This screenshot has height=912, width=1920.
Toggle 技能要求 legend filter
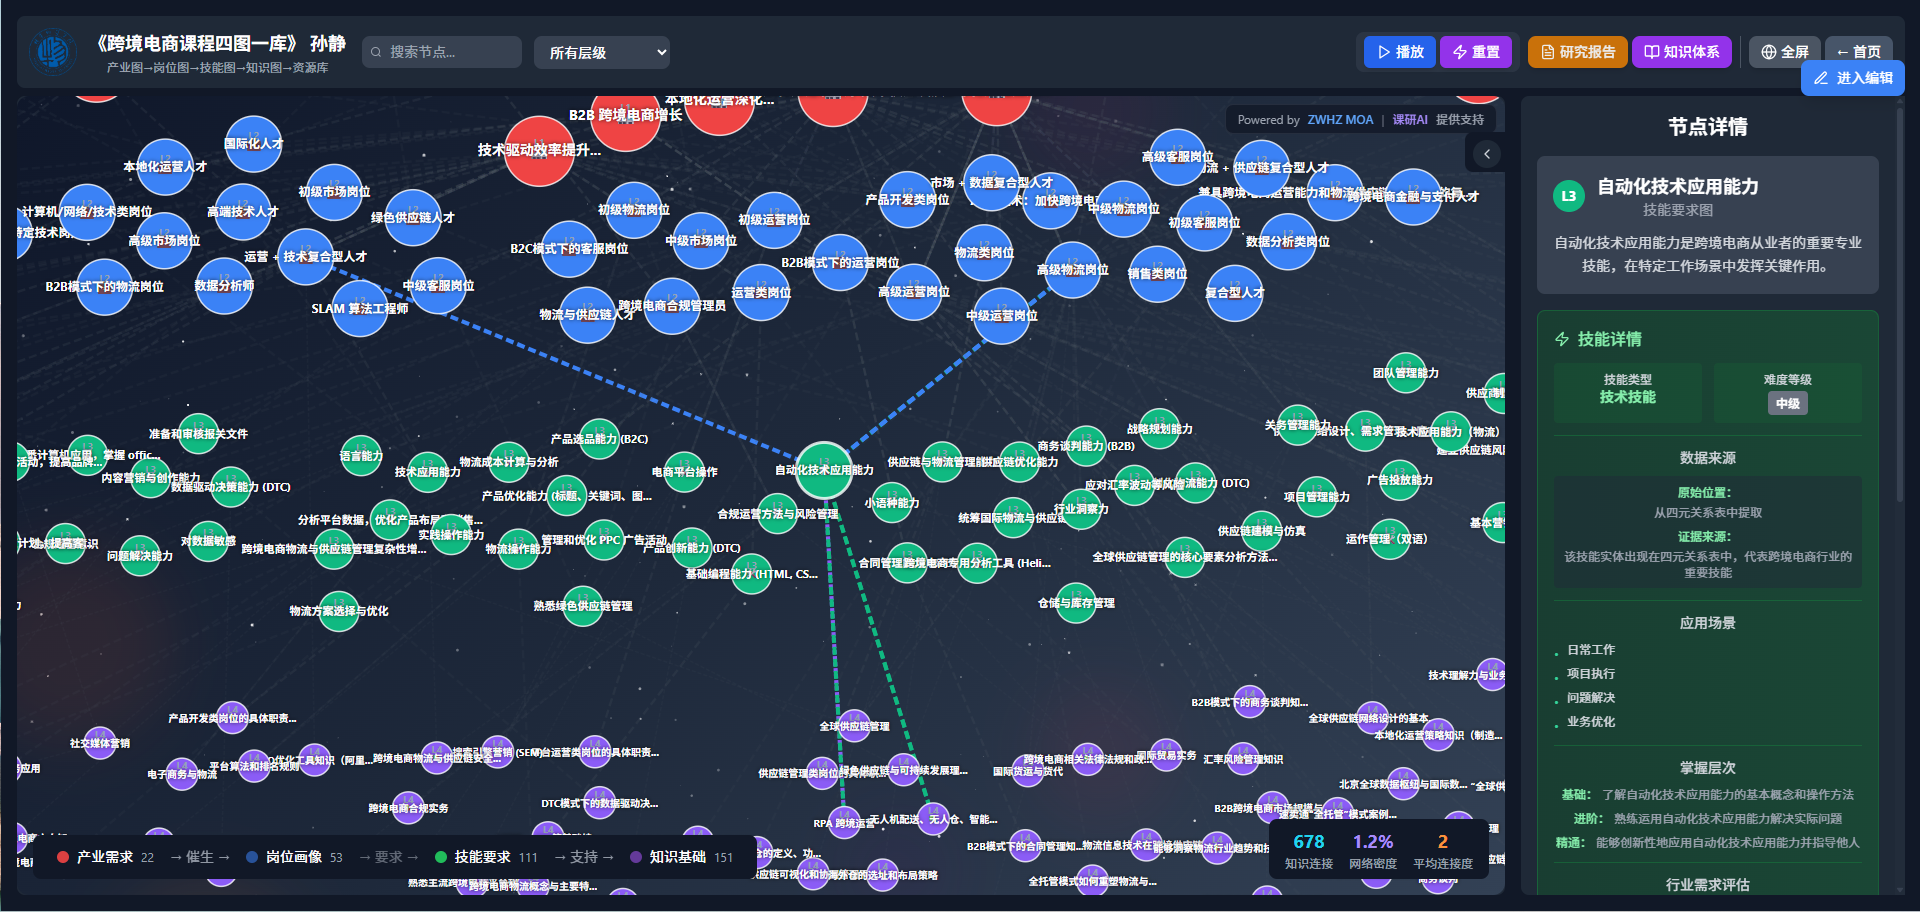[485, 857]
